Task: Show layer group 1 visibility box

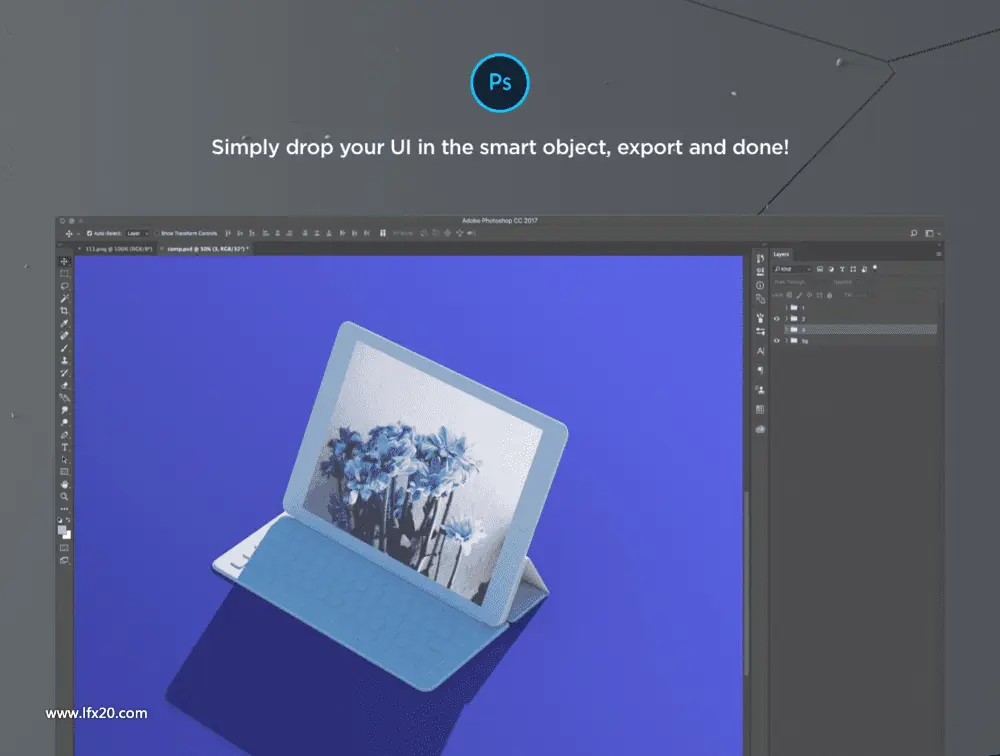Action: click(777, 308)
